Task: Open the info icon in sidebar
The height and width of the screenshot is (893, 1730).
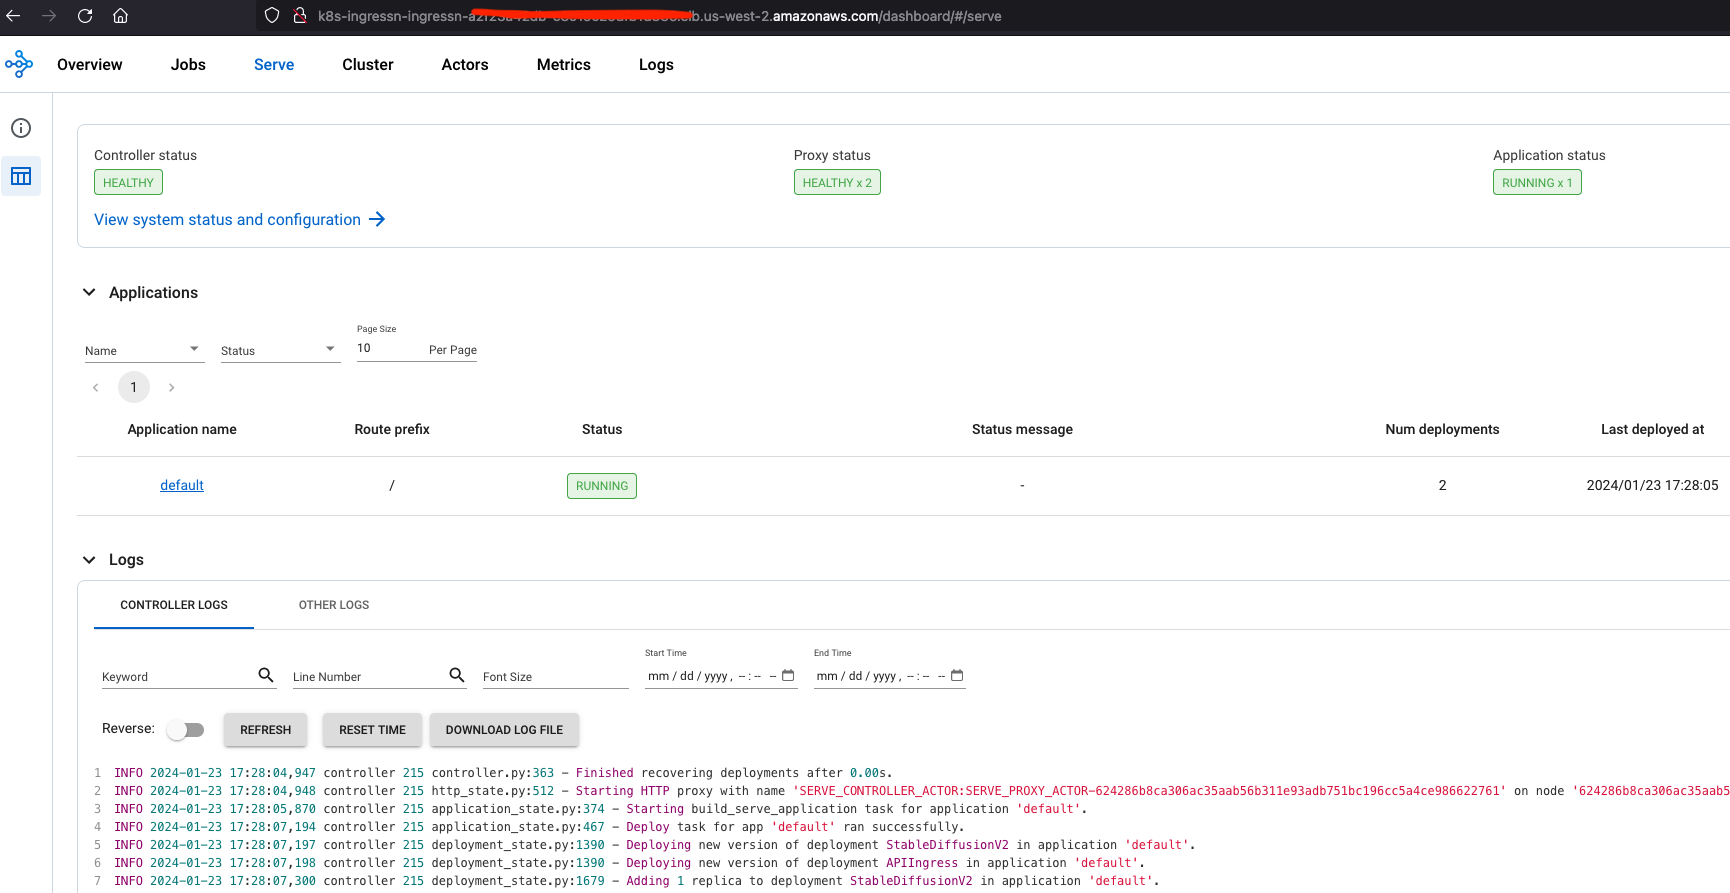Action: (21, 128)
